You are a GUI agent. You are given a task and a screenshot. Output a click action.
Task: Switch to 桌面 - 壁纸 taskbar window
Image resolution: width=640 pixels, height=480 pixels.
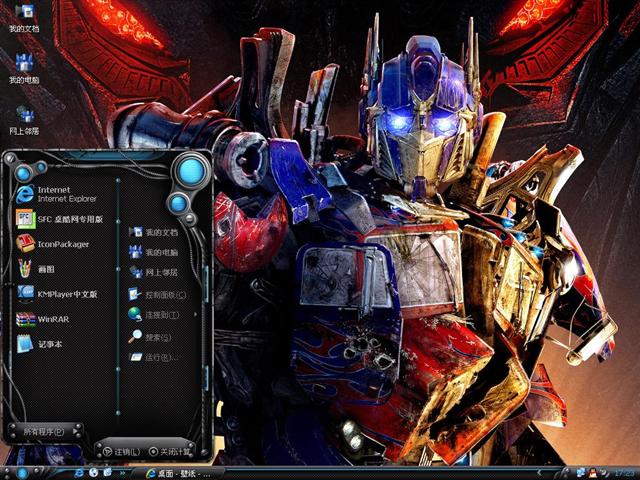point(180,472)
